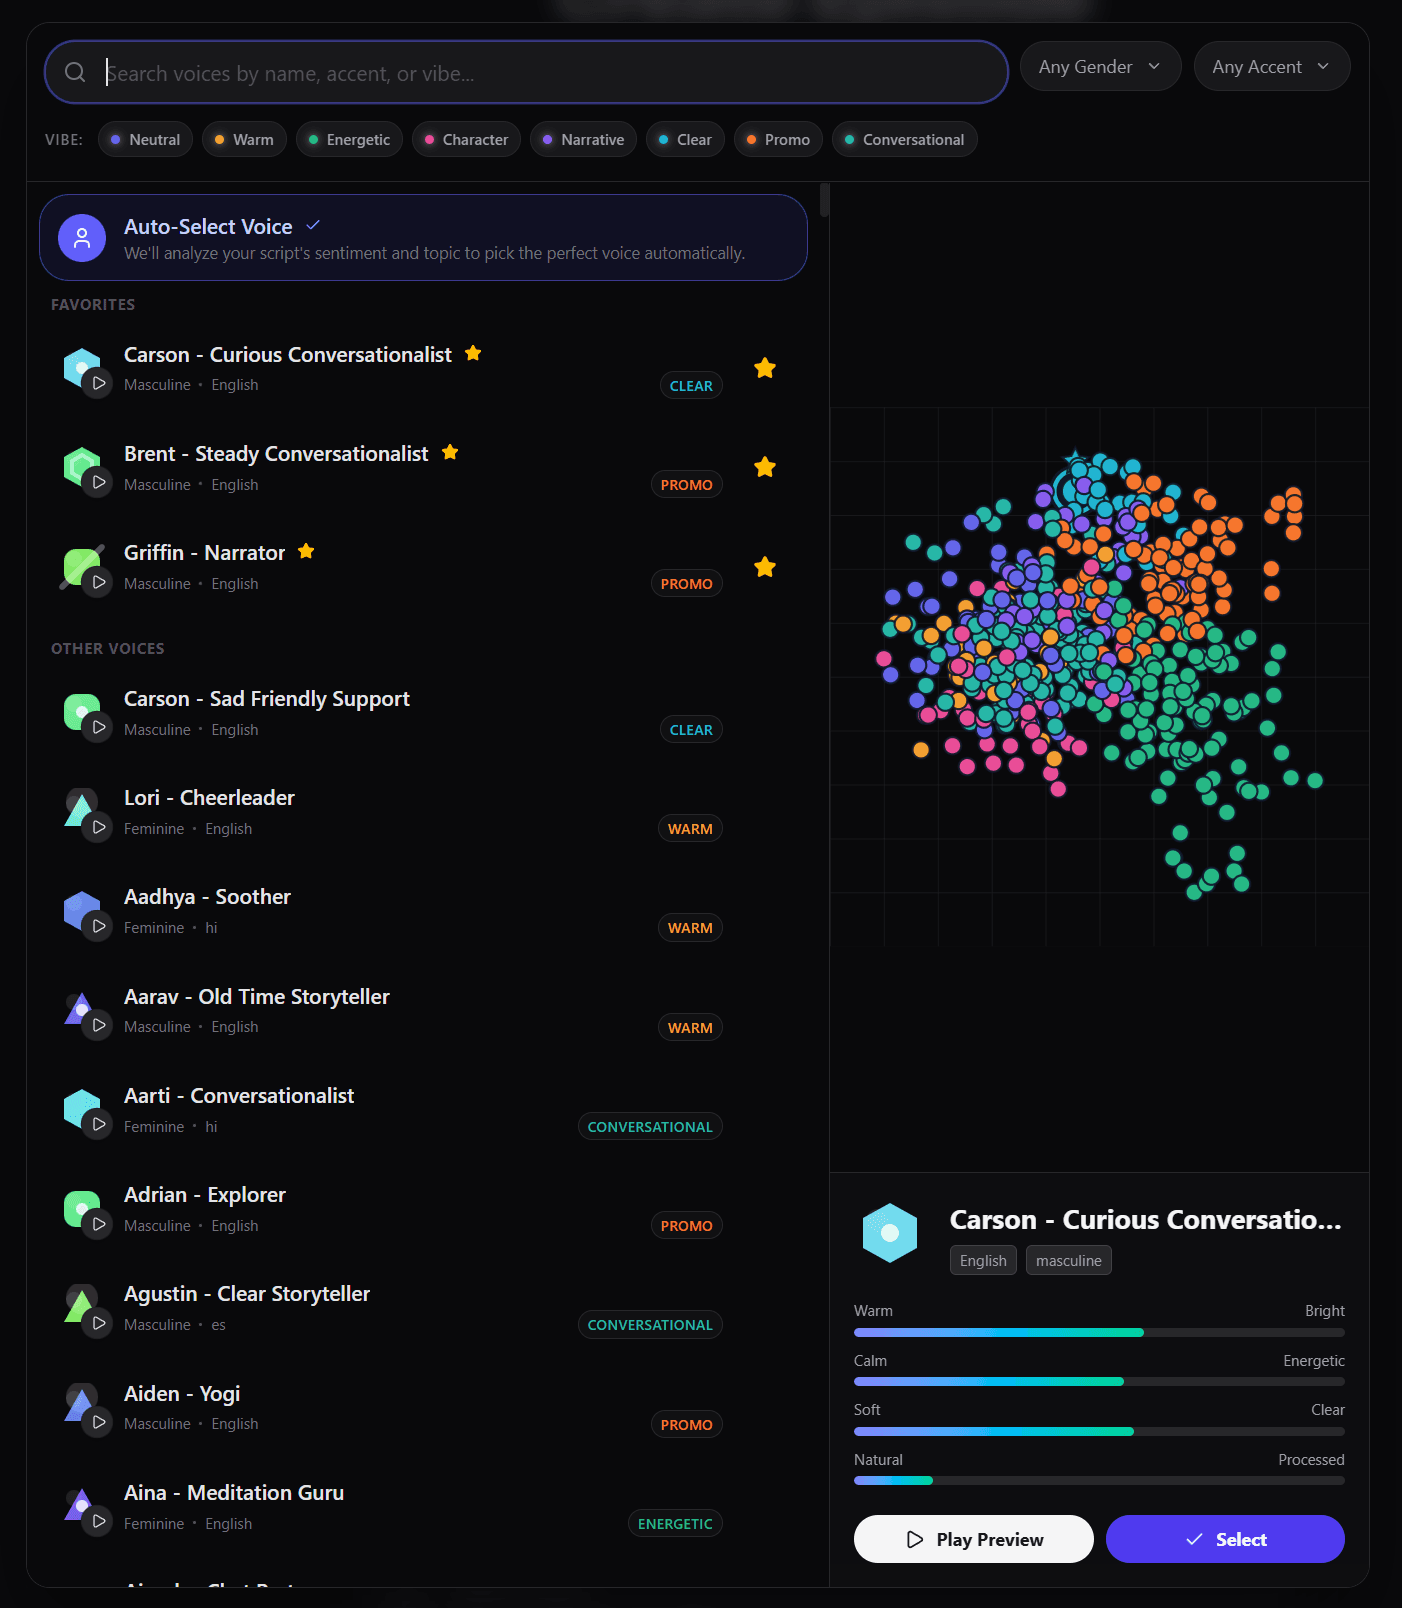Play sample for Aarav - Old Time Storyteller
The image size is (1402, 1608).
point(98,1026)
